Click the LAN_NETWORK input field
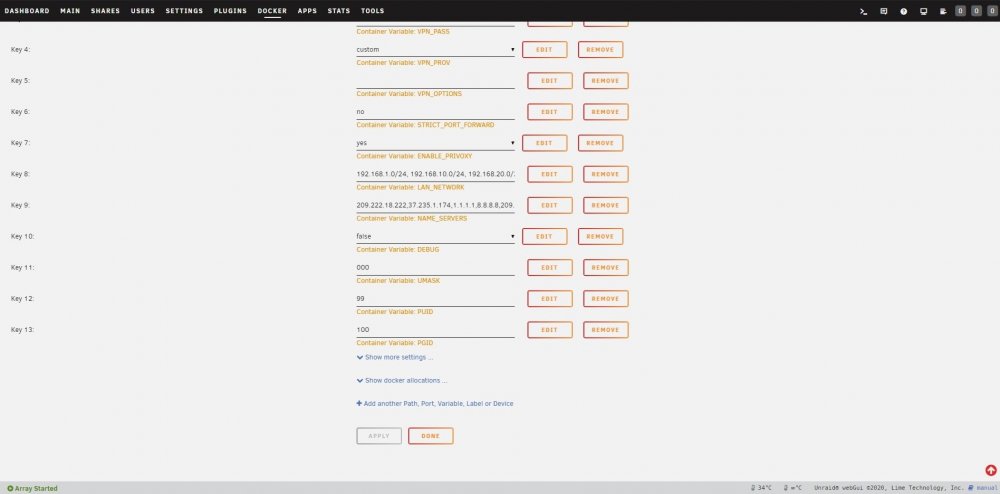Screen dimensions: 1000x494 coord(436,174)
